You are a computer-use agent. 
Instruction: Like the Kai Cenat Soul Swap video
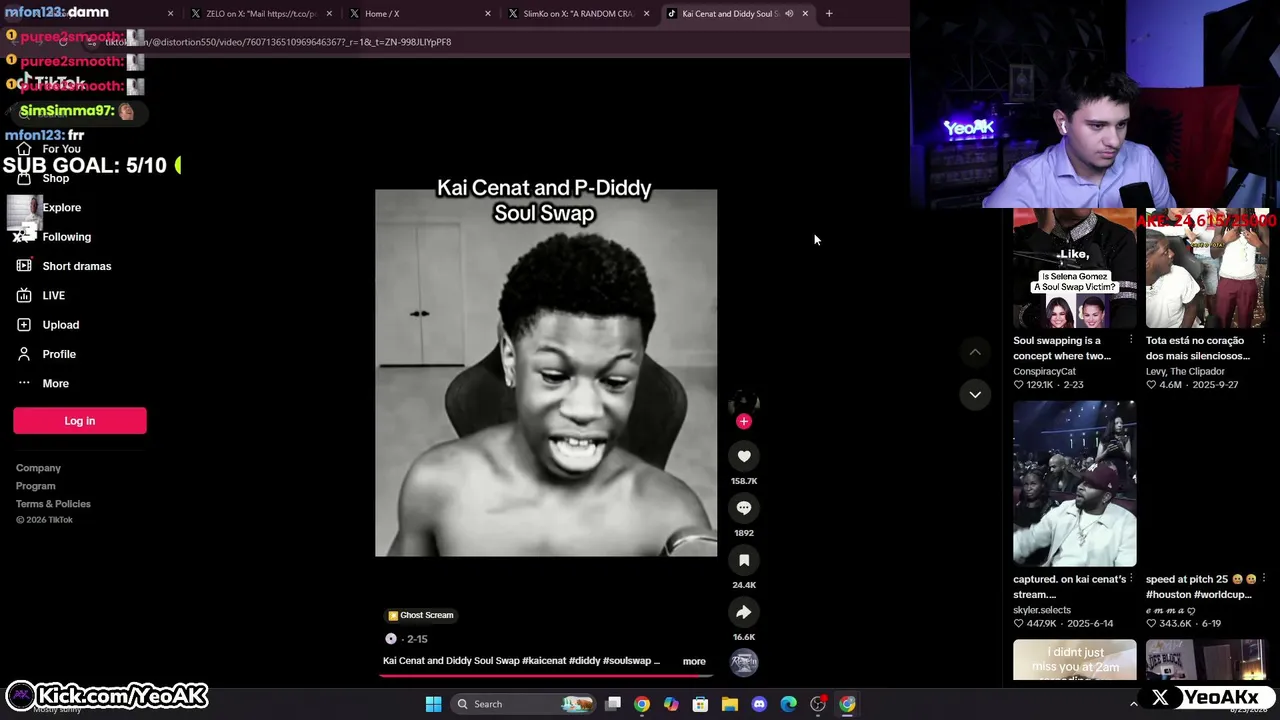[x=744, y=456]
